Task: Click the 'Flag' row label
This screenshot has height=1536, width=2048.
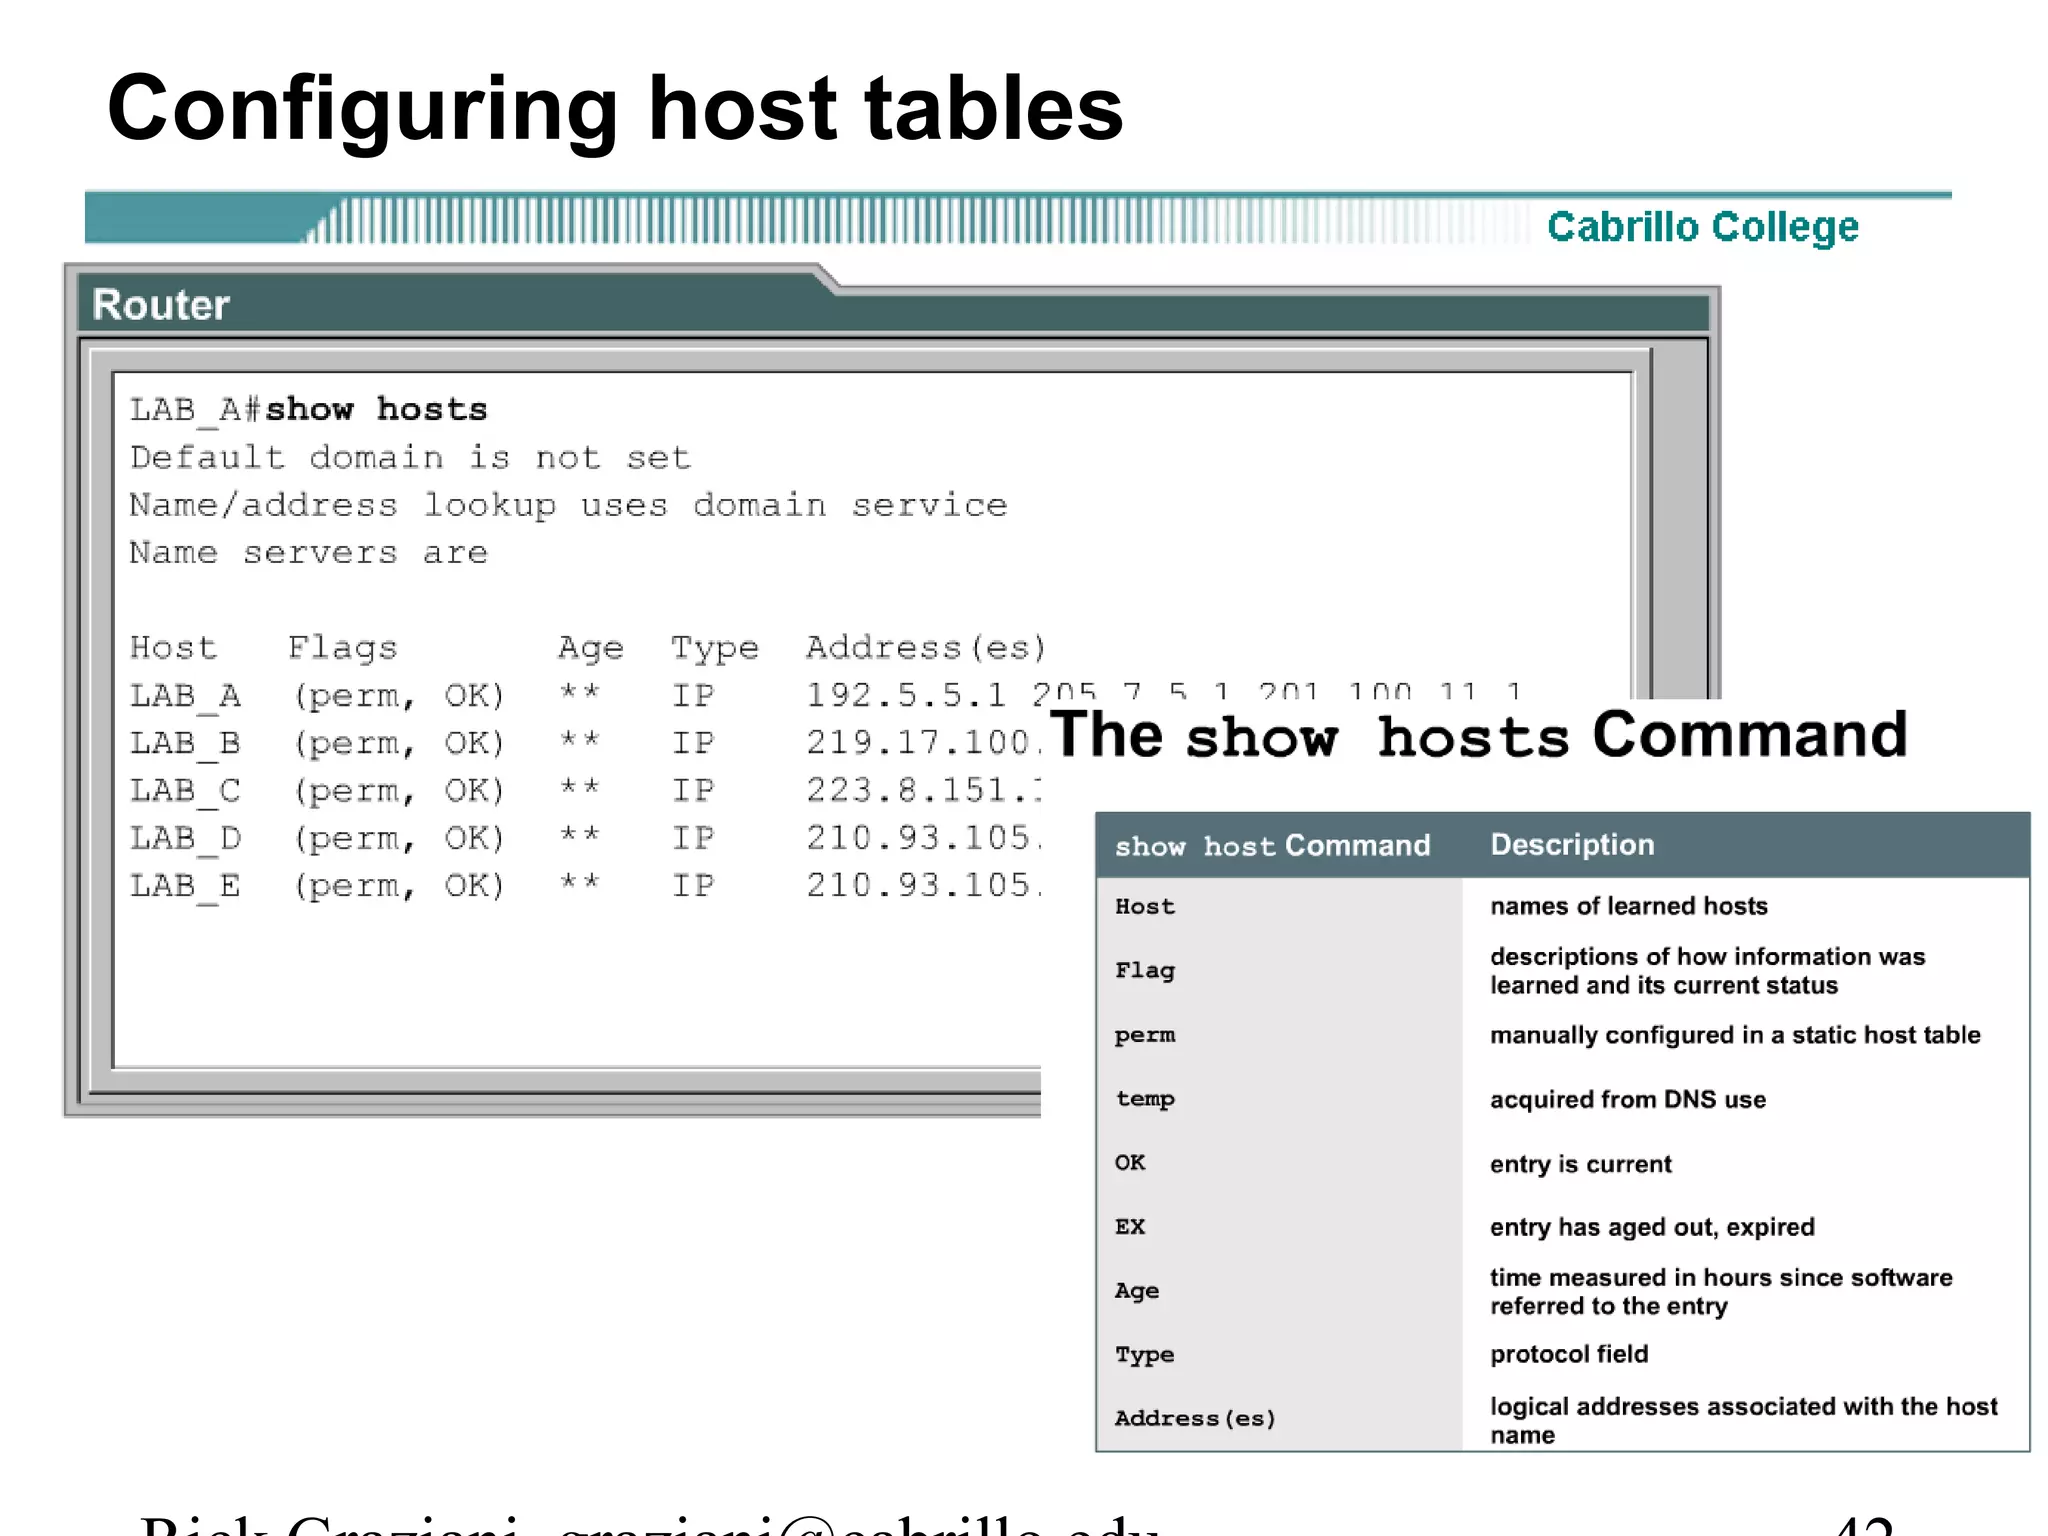Action: coord(1145,970)
